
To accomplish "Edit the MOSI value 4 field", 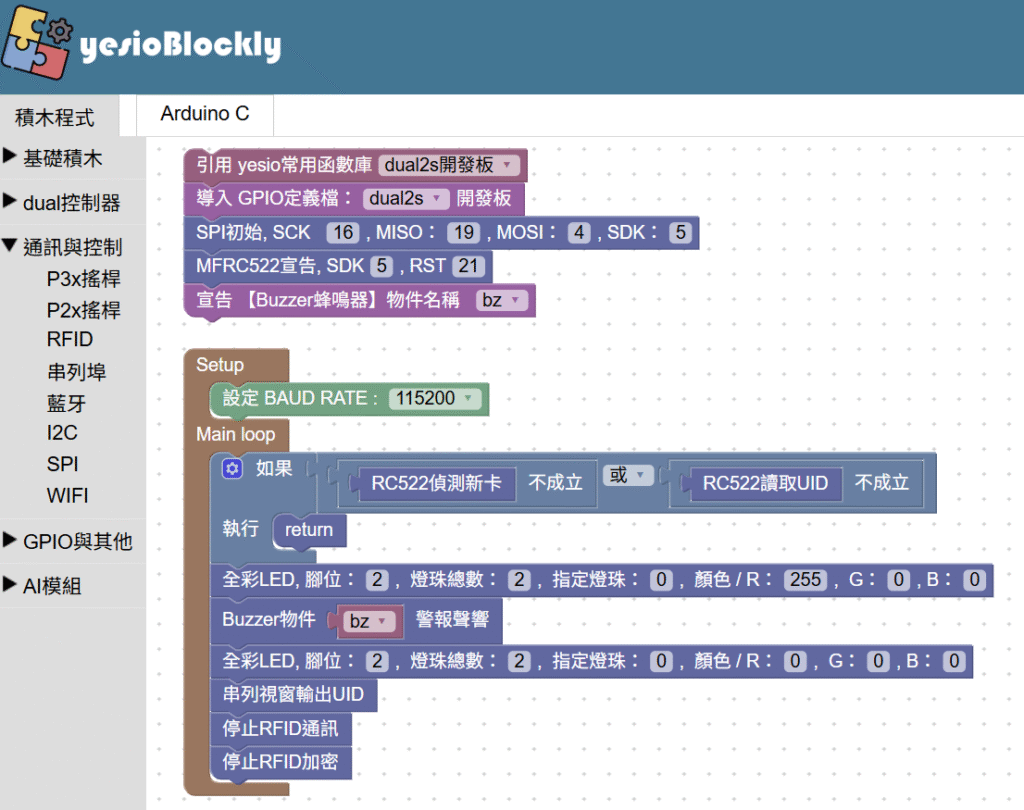I will point(579,232).
